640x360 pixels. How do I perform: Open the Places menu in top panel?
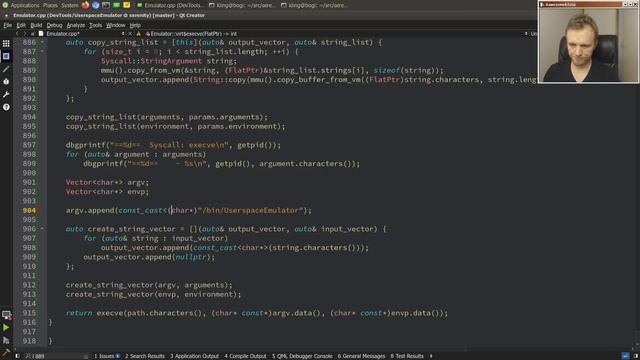point(50,5)
